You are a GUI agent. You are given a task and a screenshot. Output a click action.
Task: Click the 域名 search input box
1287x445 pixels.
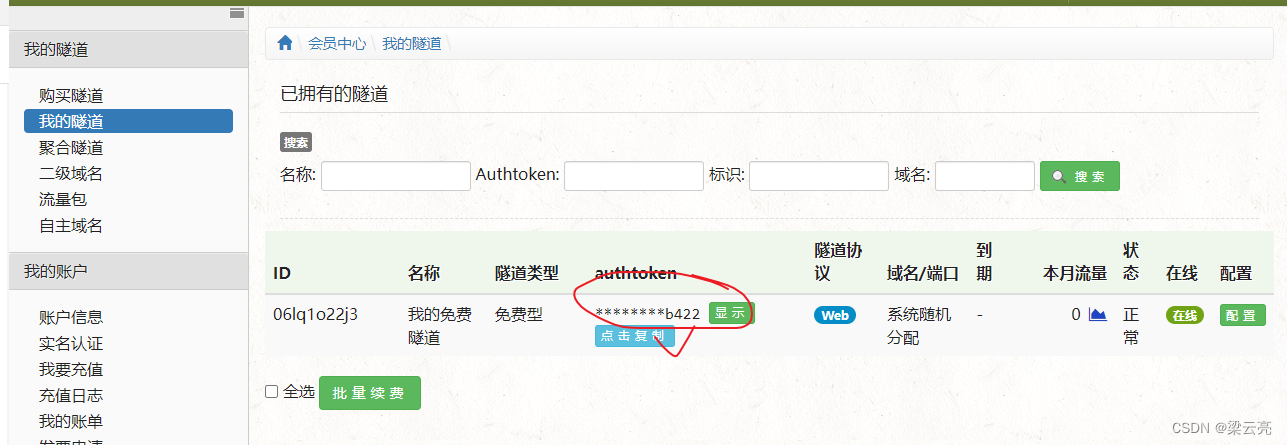pos(985,176)
